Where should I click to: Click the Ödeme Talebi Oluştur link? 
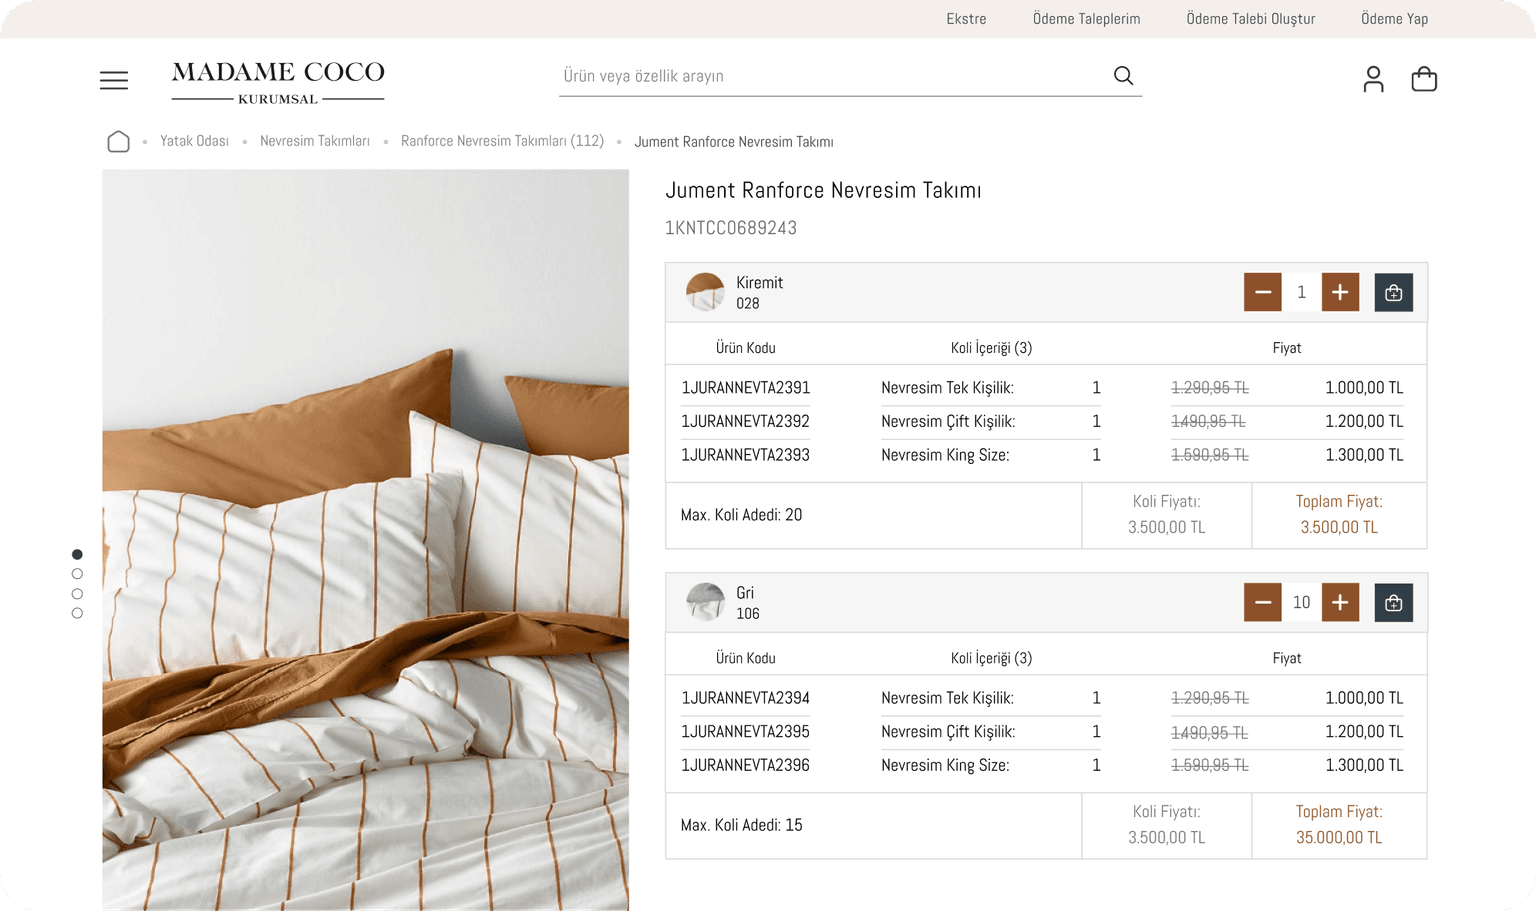(1250, 18)
